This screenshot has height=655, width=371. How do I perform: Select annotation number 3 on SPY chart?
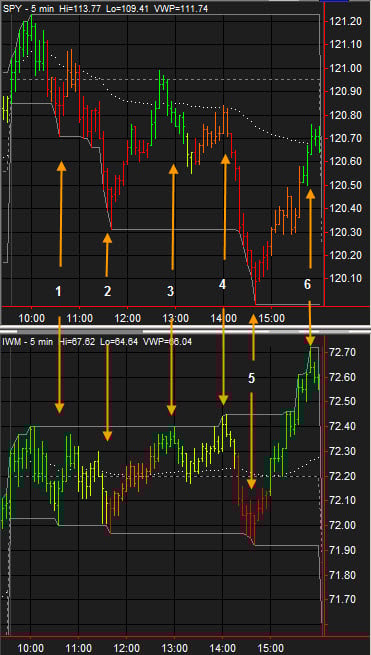pos(170,291)
